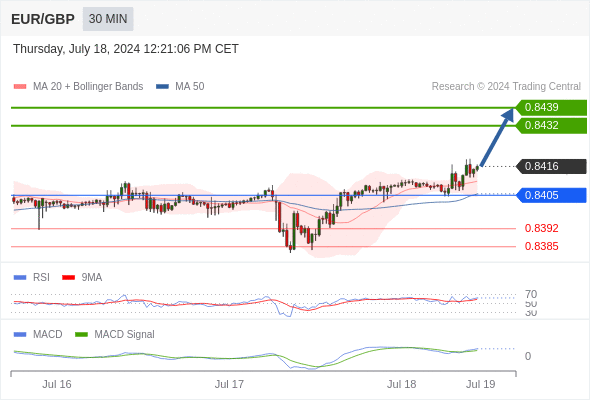Click the Jul 18 date axis label
This screenshot has height=400, width=590.
pos(401,384)
